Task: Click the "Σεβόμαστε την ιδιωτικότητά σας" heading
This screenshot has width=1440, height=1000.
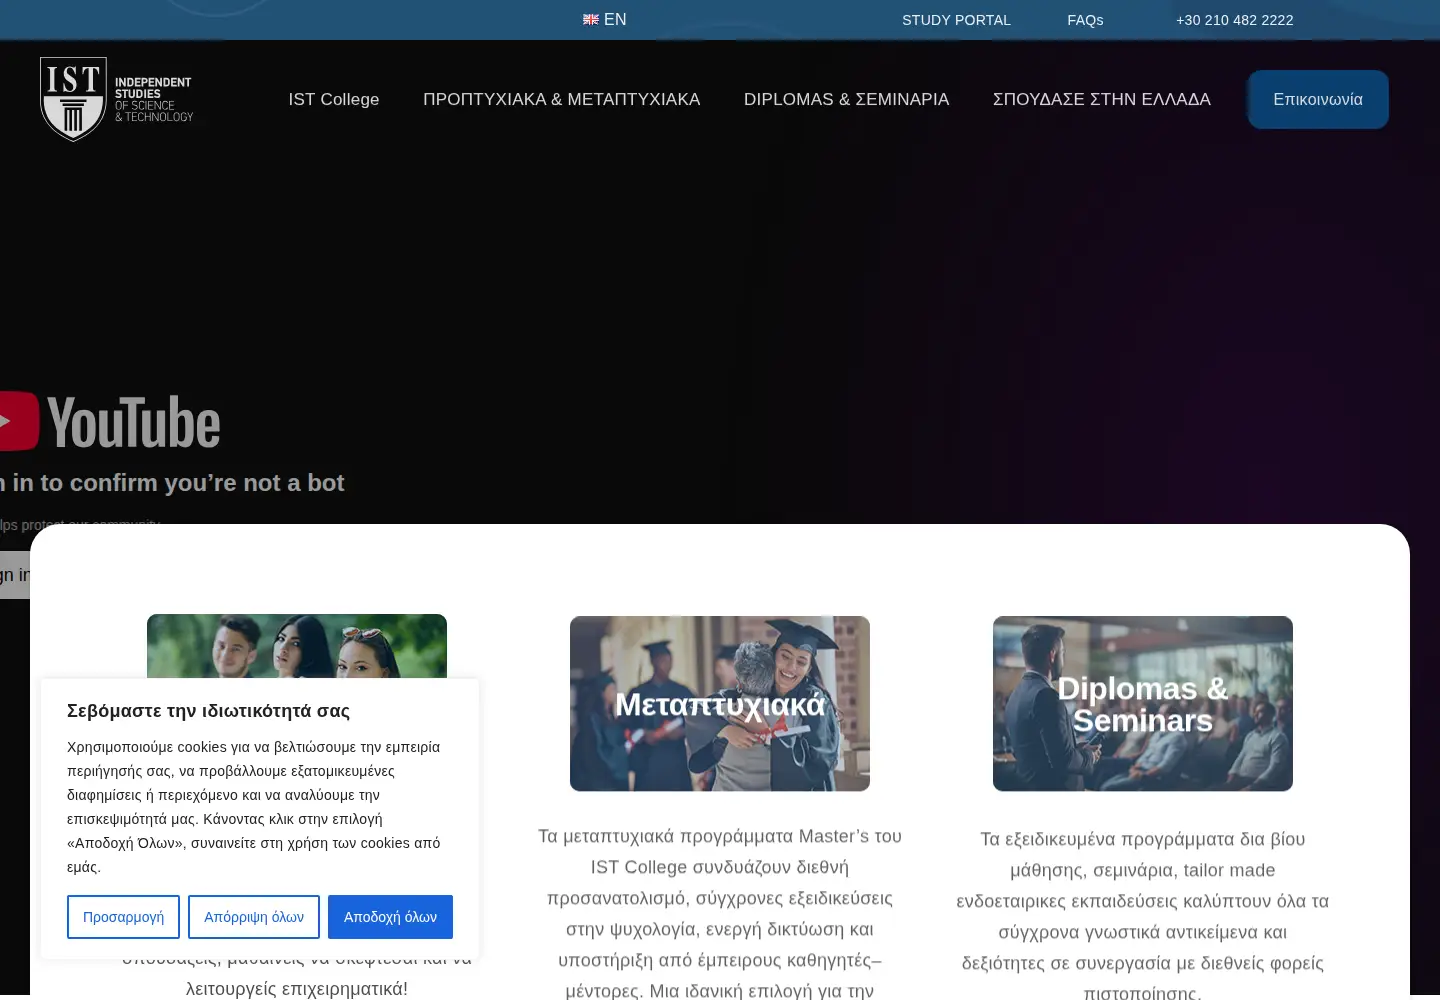Action: pyautogui.click(x=208, y=711)
